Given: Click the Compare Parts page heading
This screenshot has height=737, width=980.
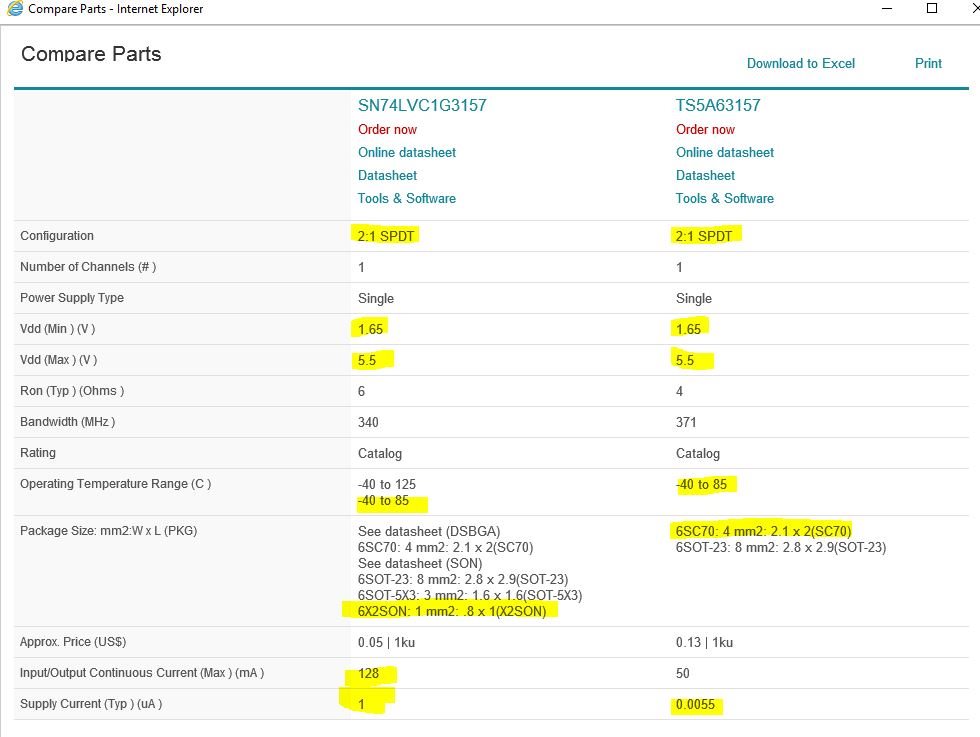Looking at the screenshot, I should coord(91,54).
